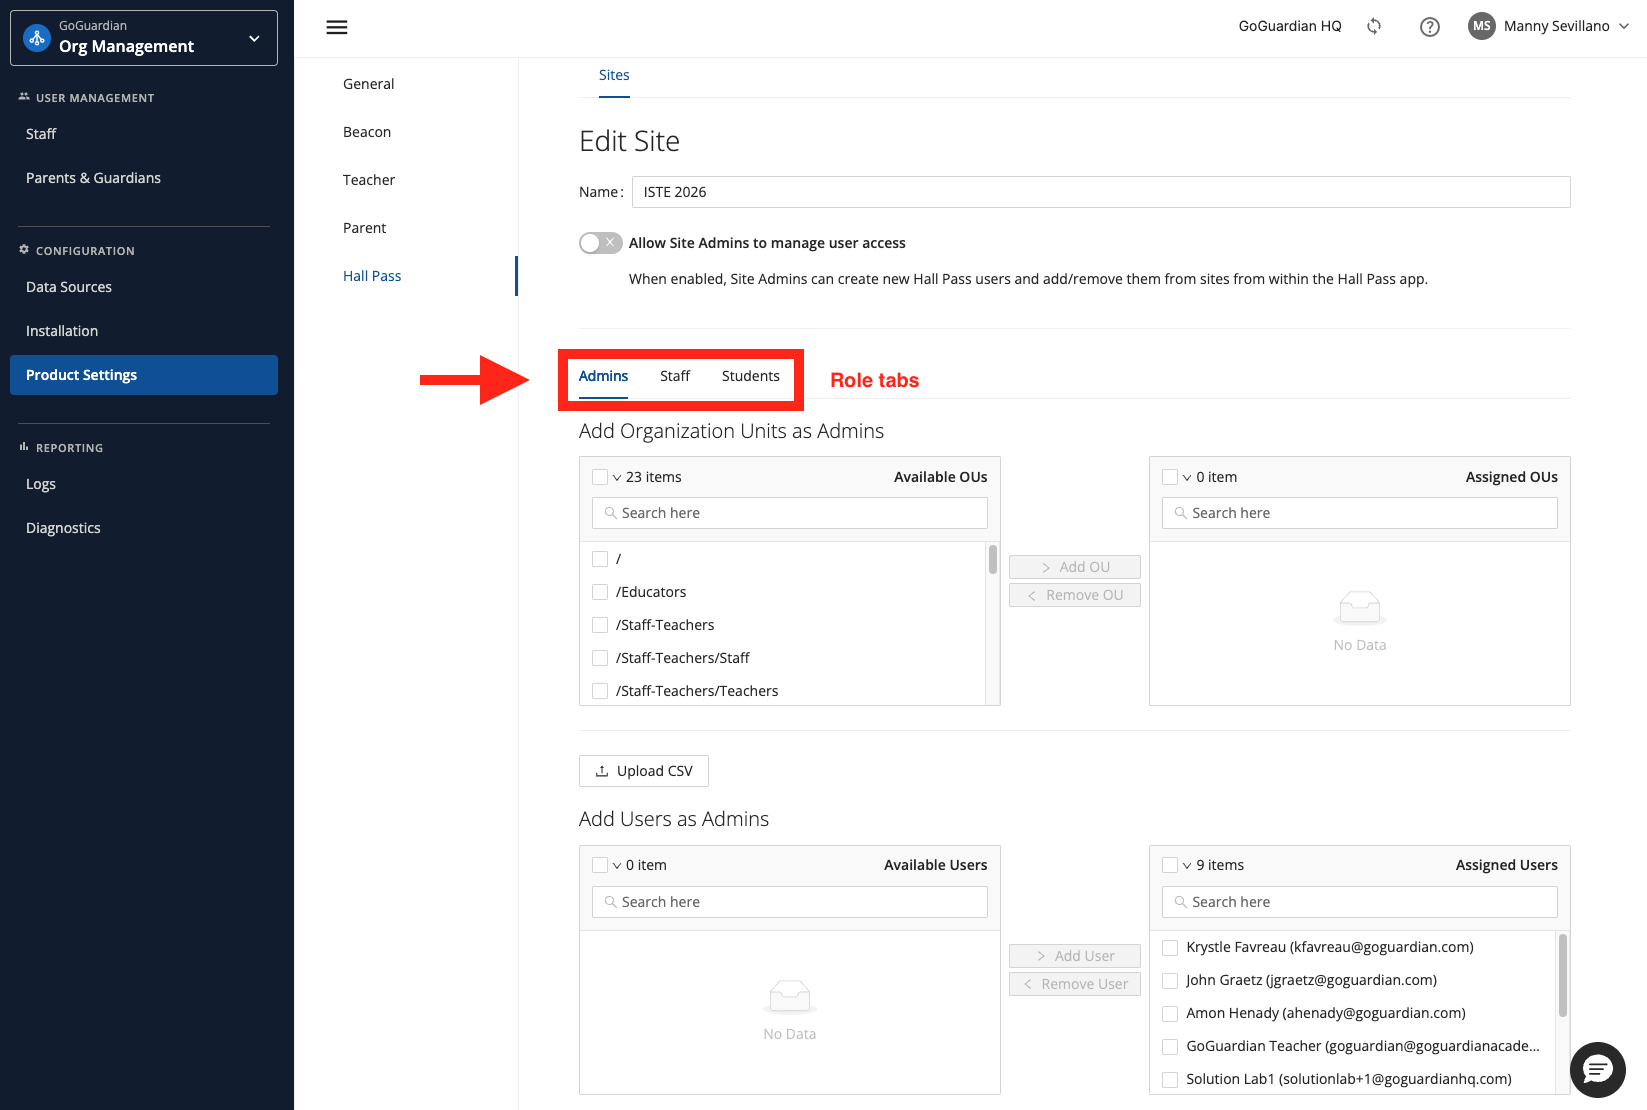Viewport: 1647px width, 1110px height.
Task: Click the Add OU button
Action: 1075,567
